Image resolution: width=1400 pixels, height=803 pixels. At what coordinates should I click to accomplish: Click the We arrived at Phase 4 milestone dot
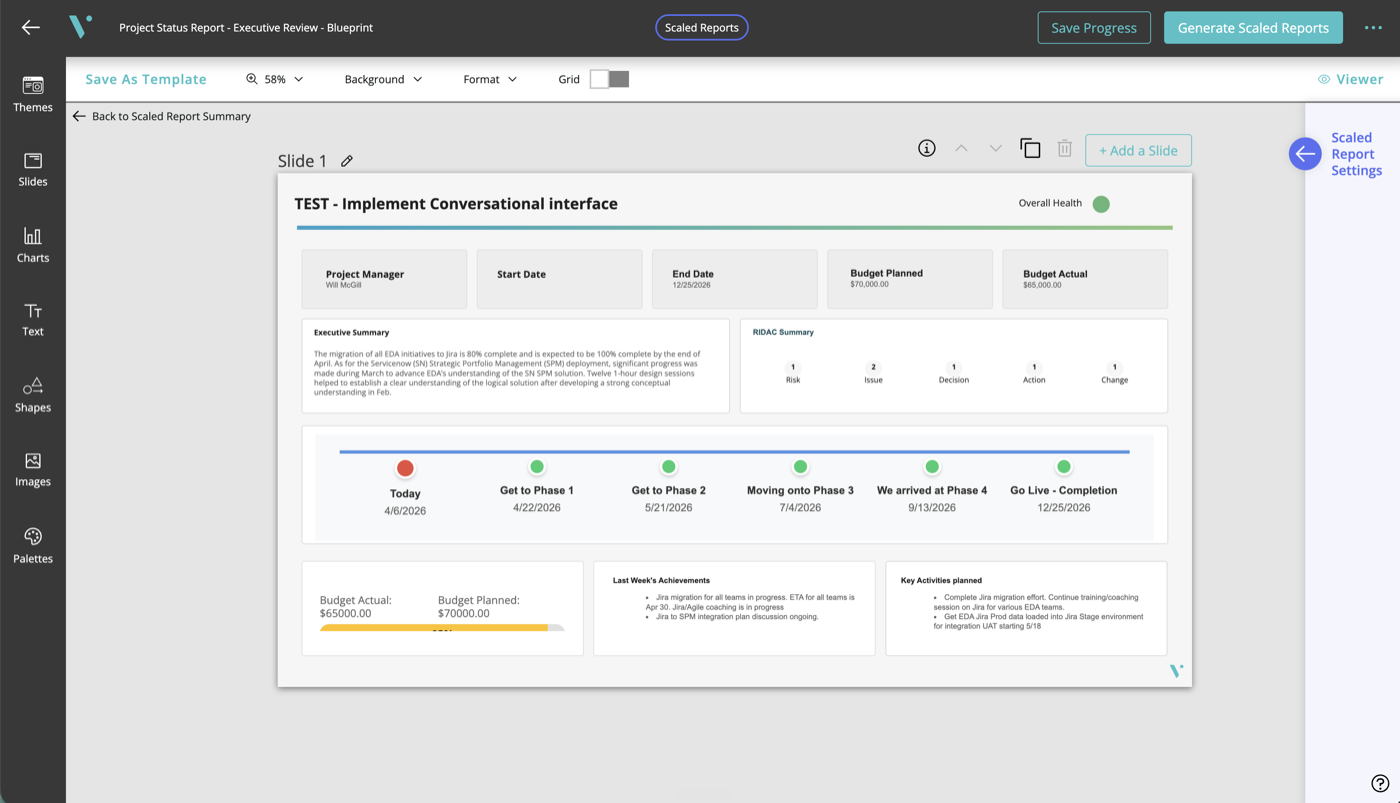point(932,467)
